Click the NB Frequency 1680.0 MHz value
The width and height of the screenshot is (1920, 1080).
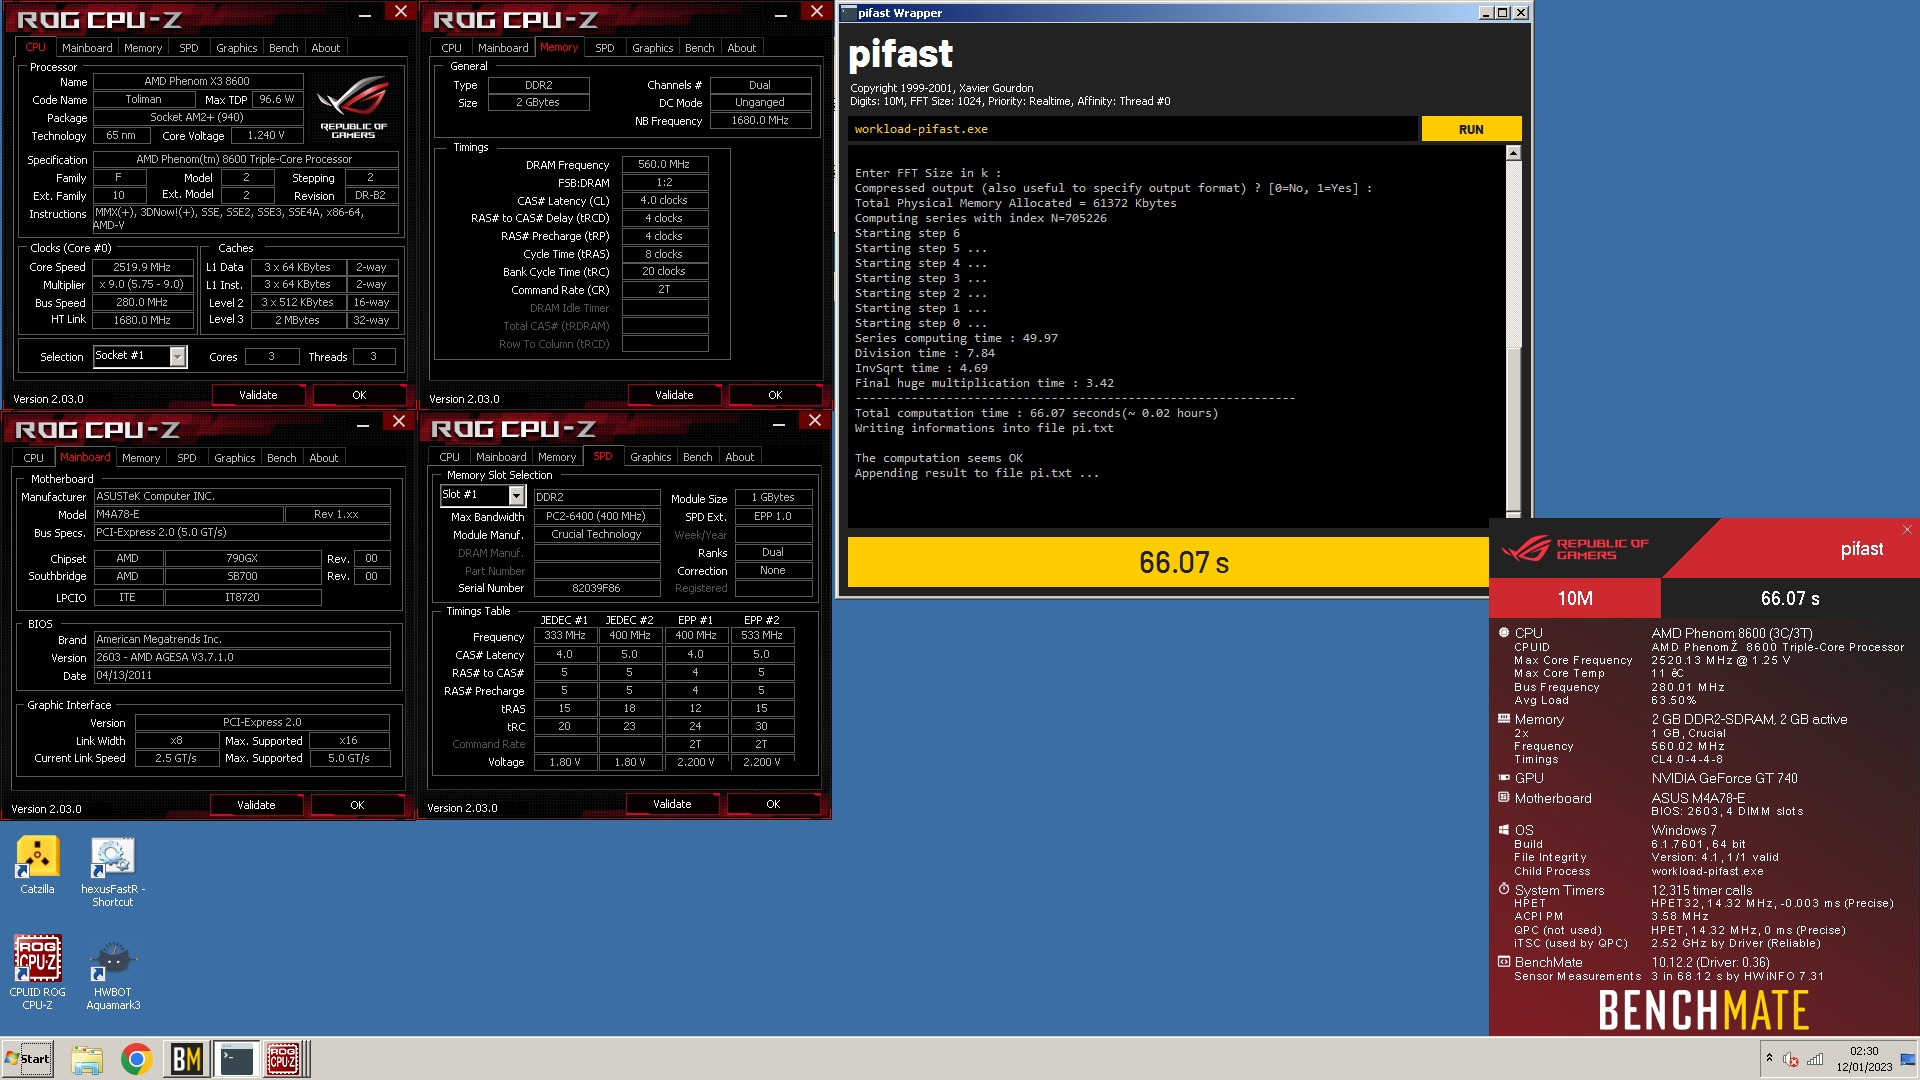[760, 120]
